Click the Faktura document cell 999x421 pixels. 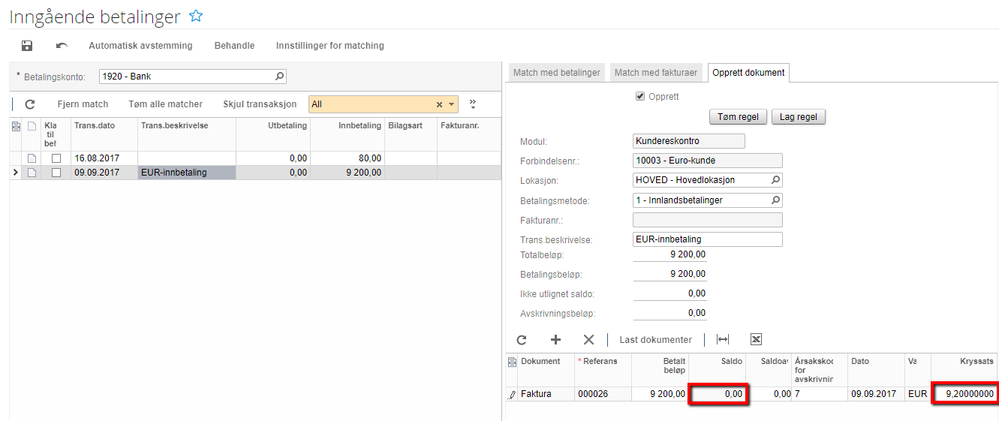pyautogui.click(x=546, y=394)
